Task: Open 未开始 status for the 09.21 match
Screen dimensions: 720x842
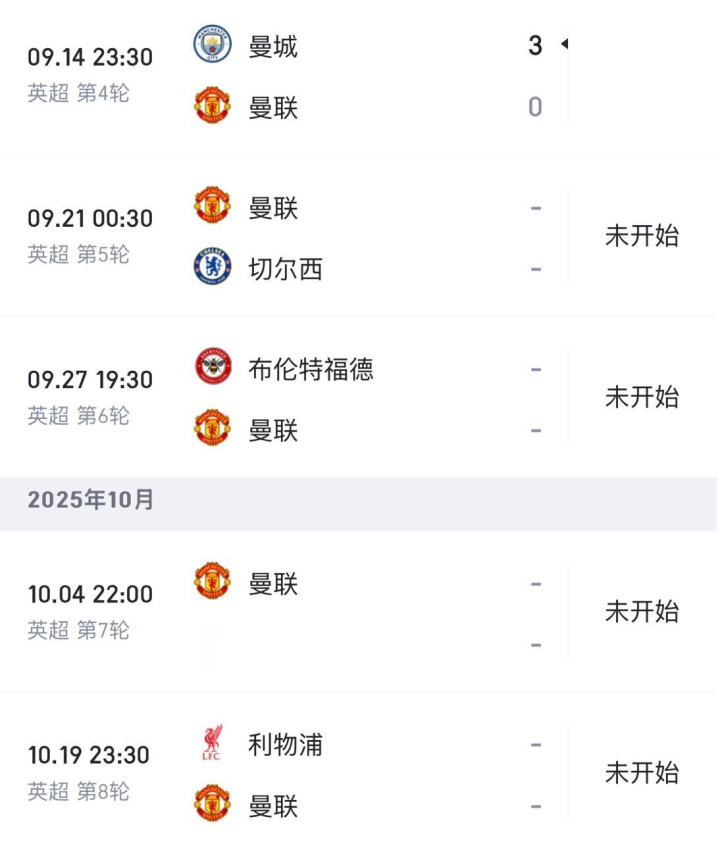Action: [642, 237]
